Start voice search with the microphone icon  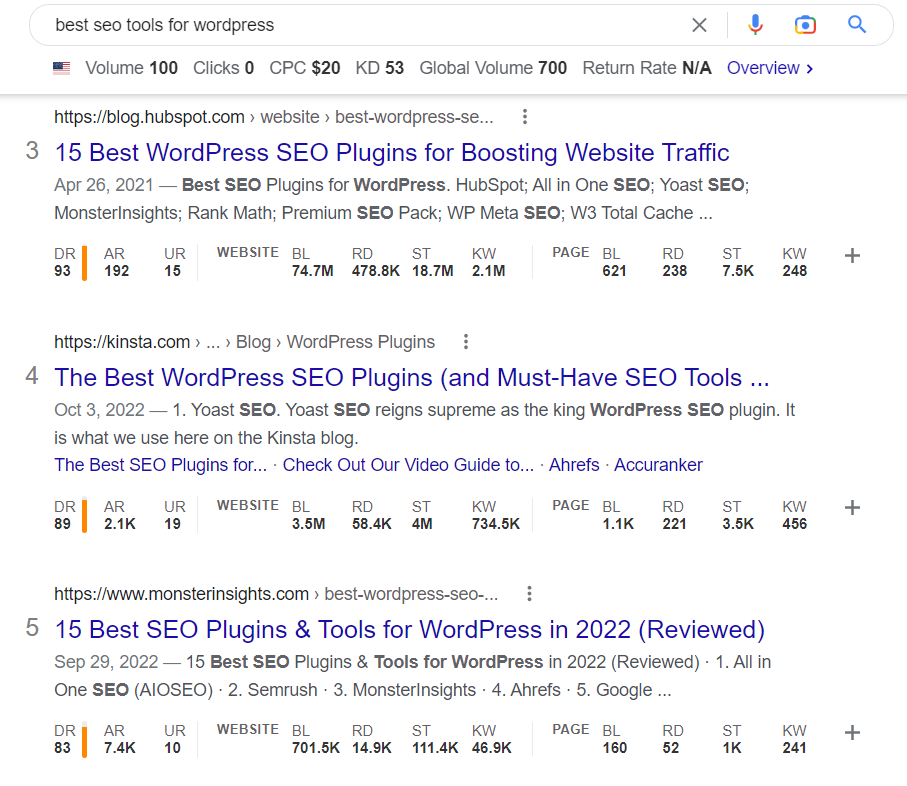755,25
